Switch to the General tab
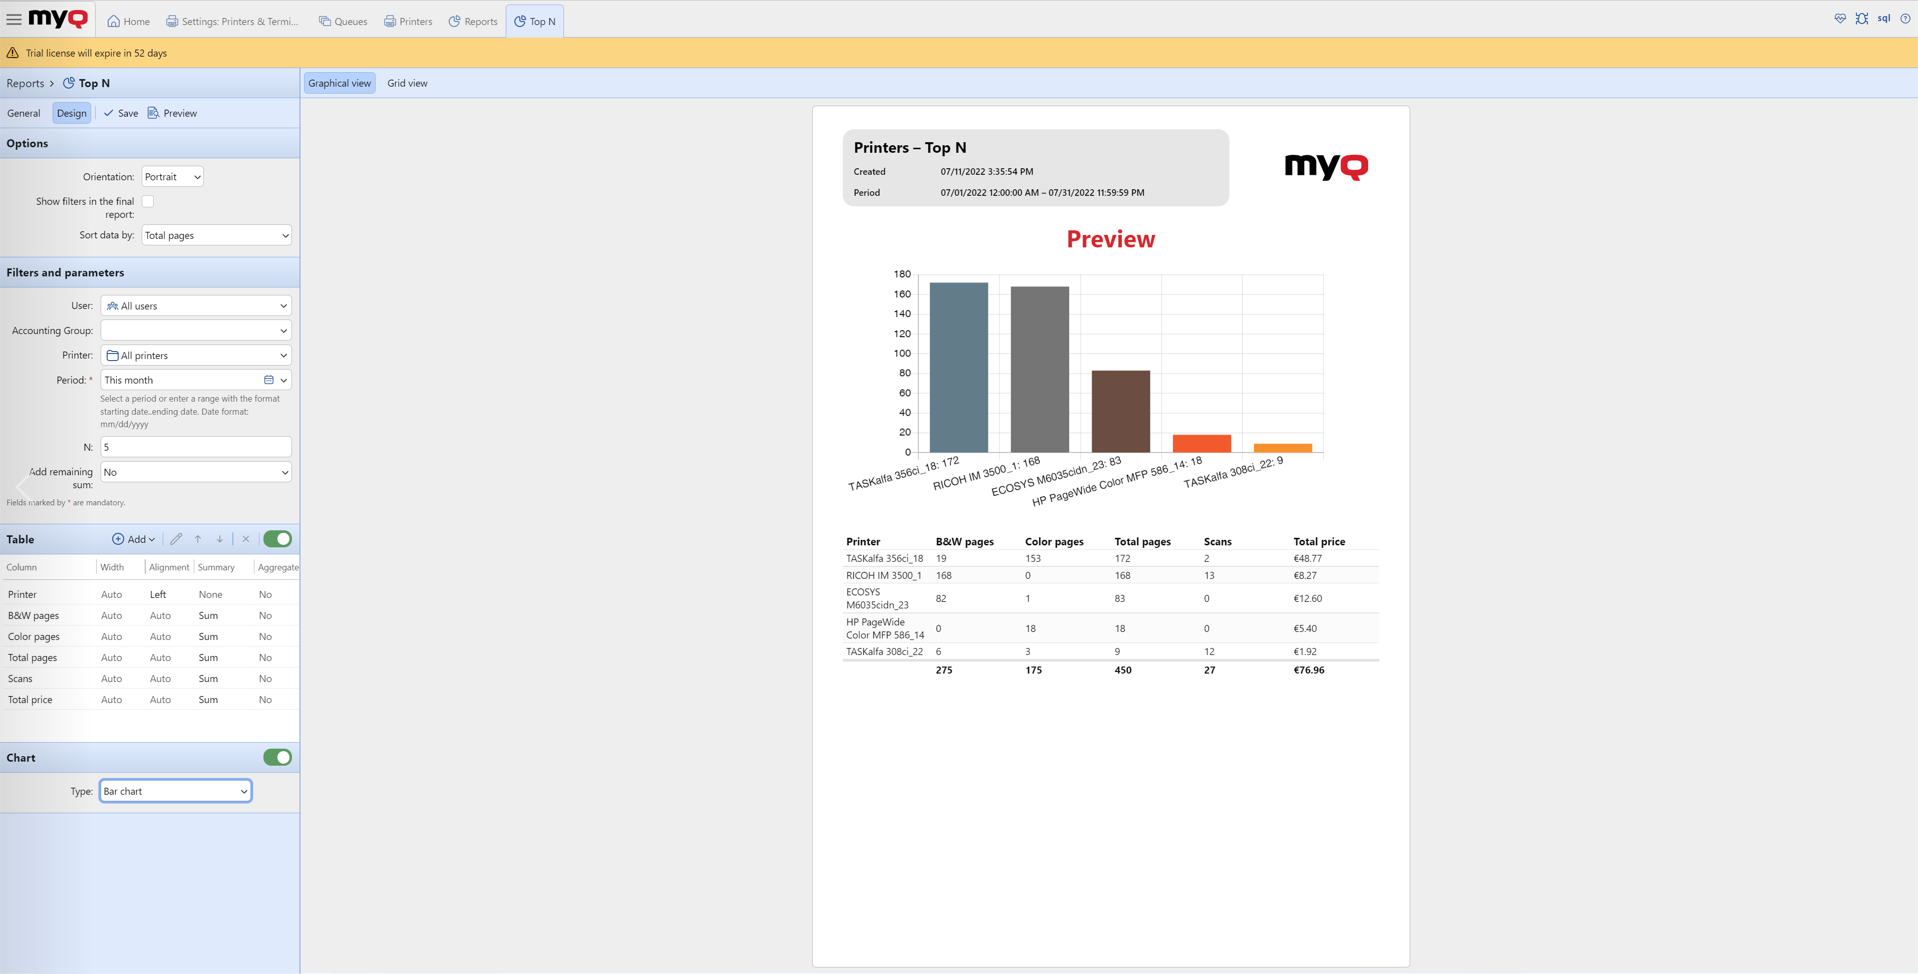 click(x=24, y=113)
